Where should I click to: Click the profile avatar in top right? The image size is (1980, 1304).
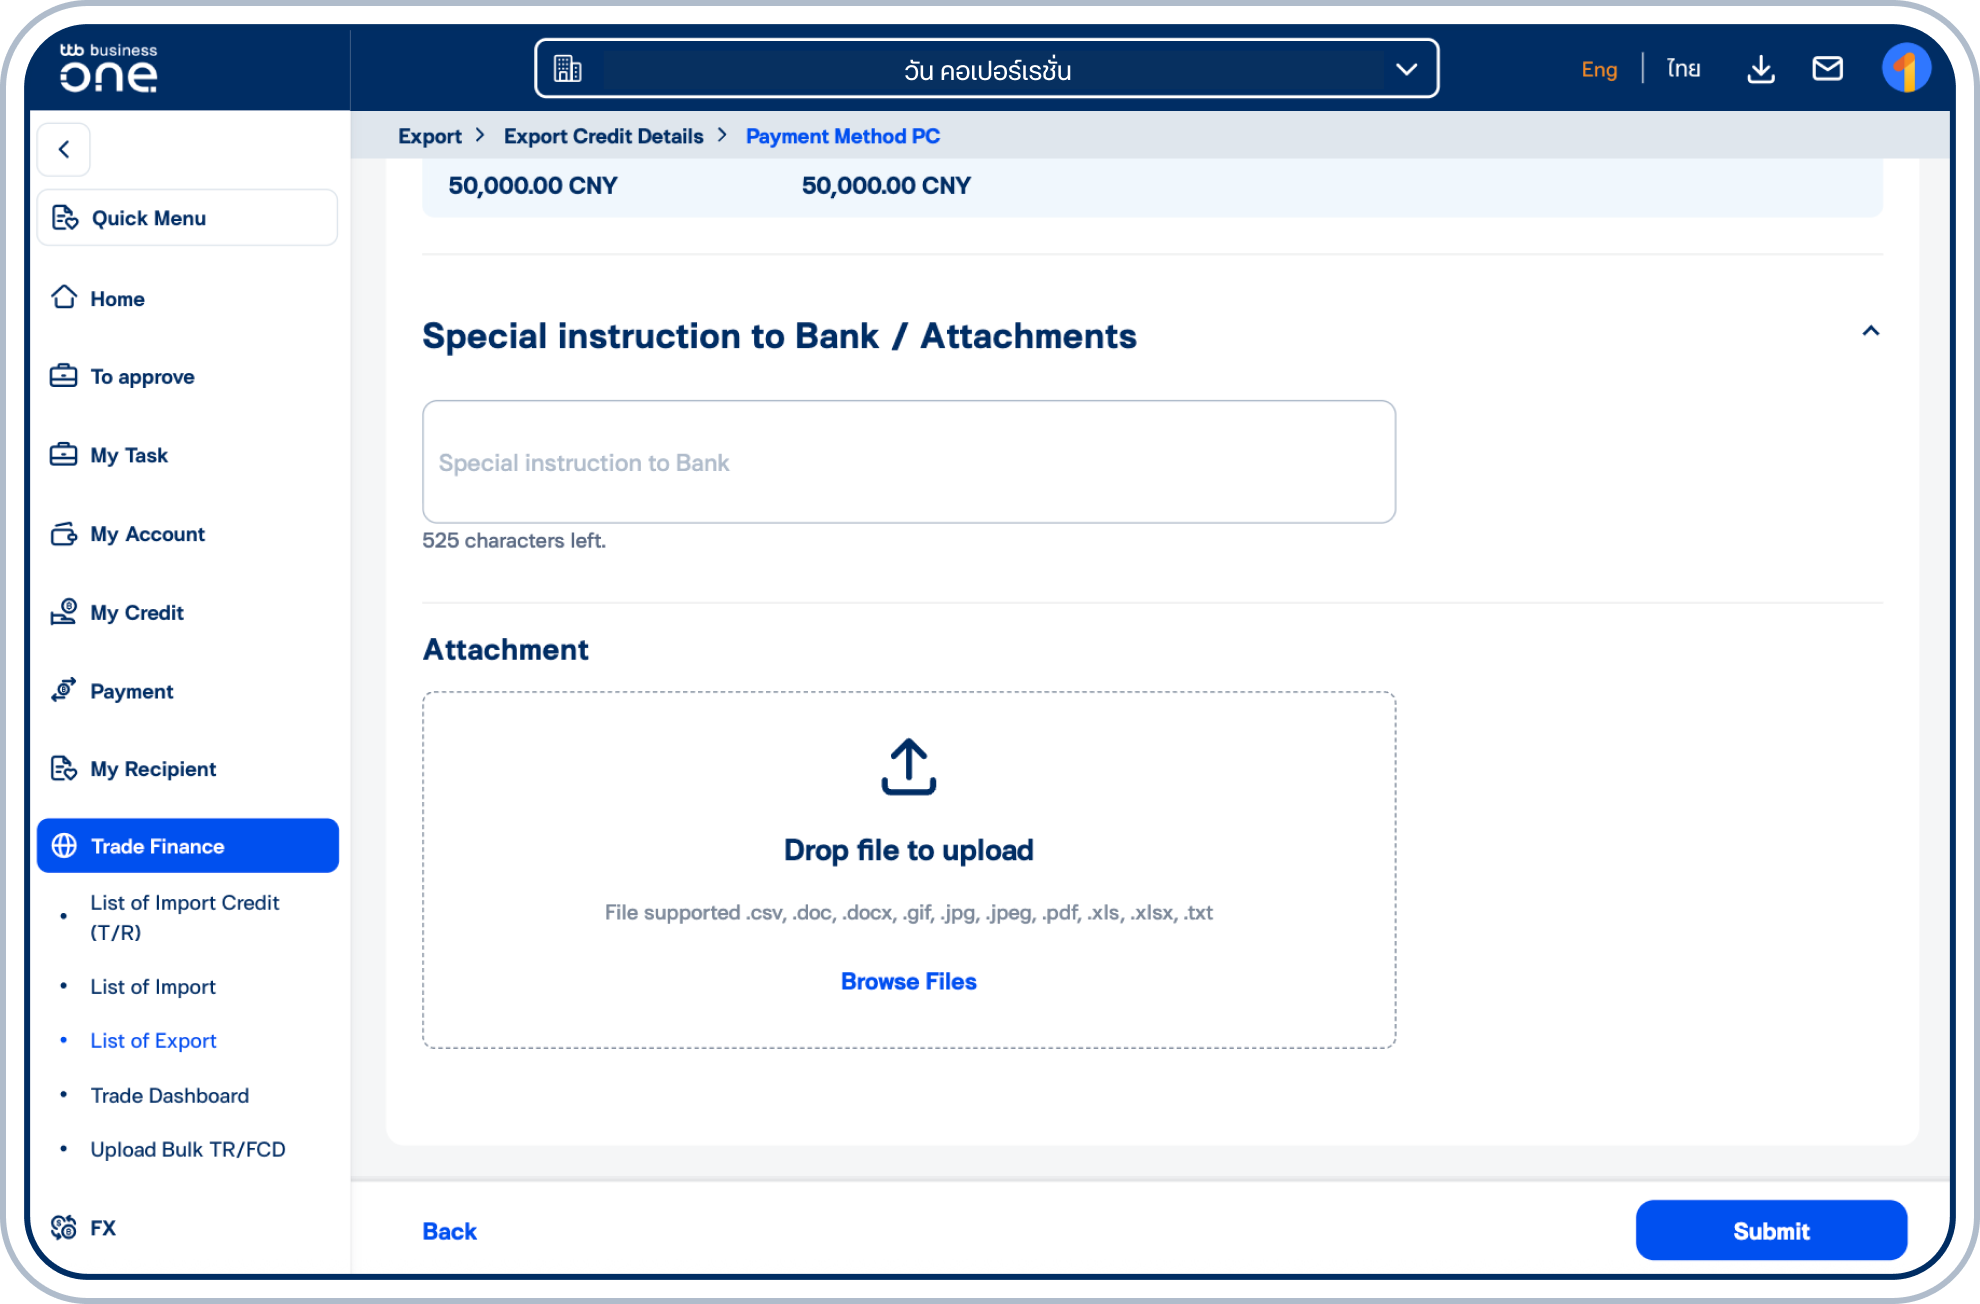[1908, 69]
